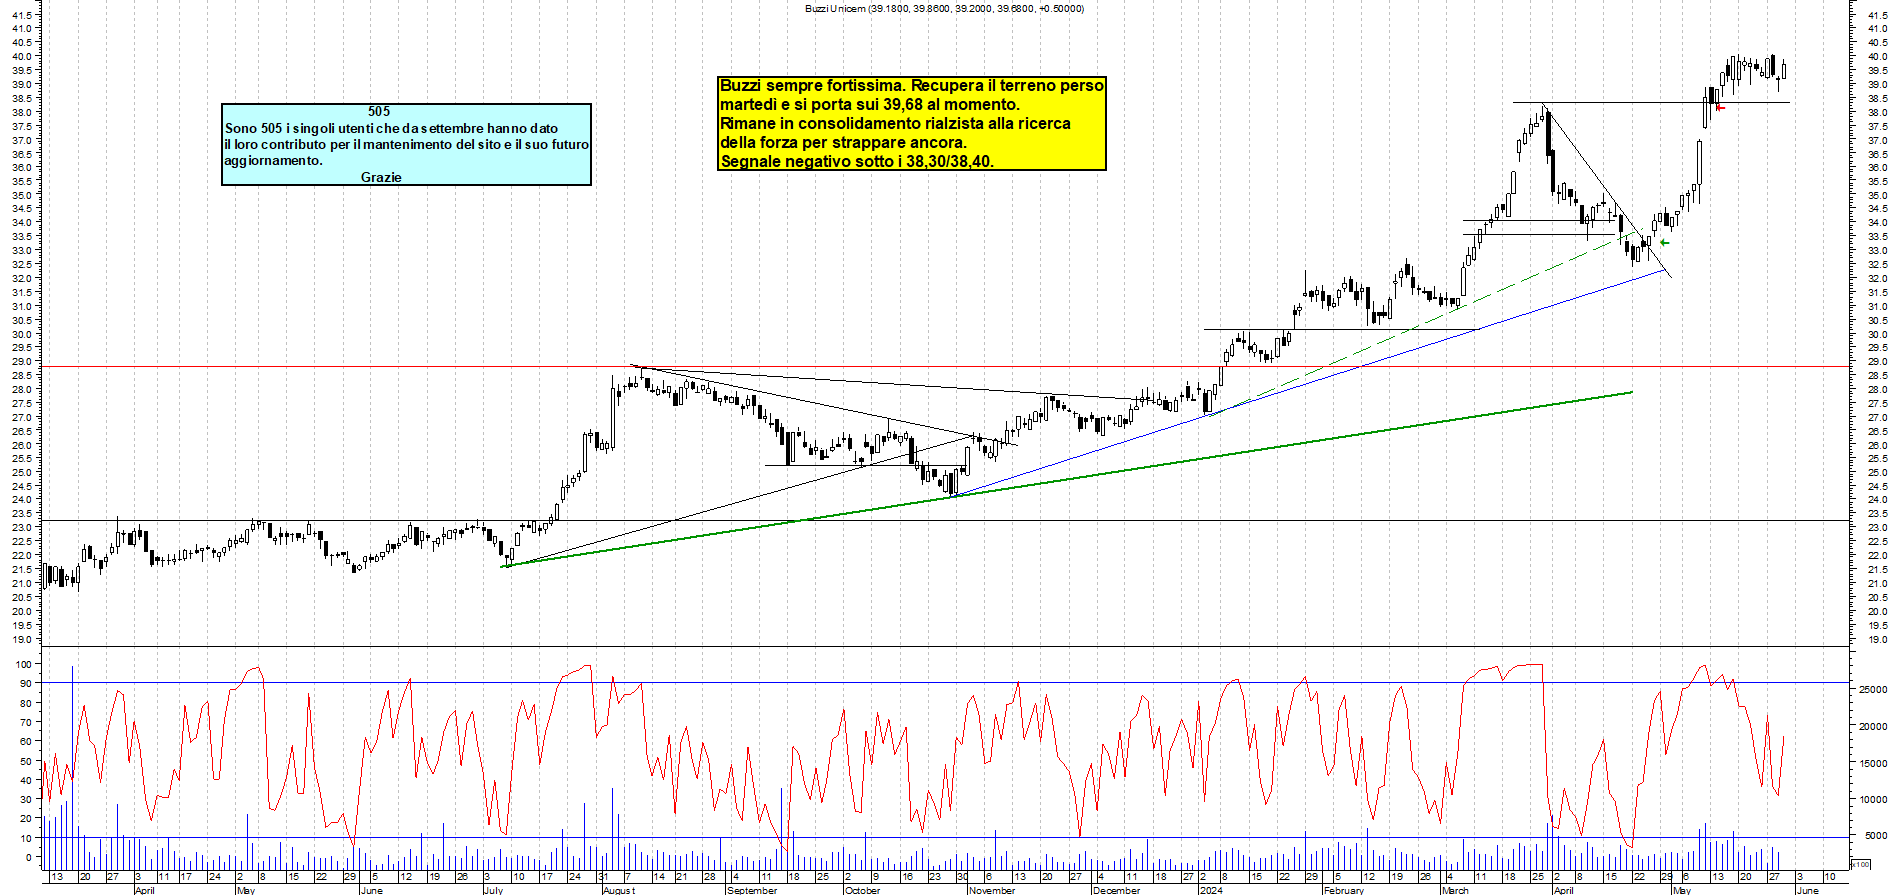Click the Buzzi Unicem chart title
This screenshot has width=1890, height=895.
944,9
